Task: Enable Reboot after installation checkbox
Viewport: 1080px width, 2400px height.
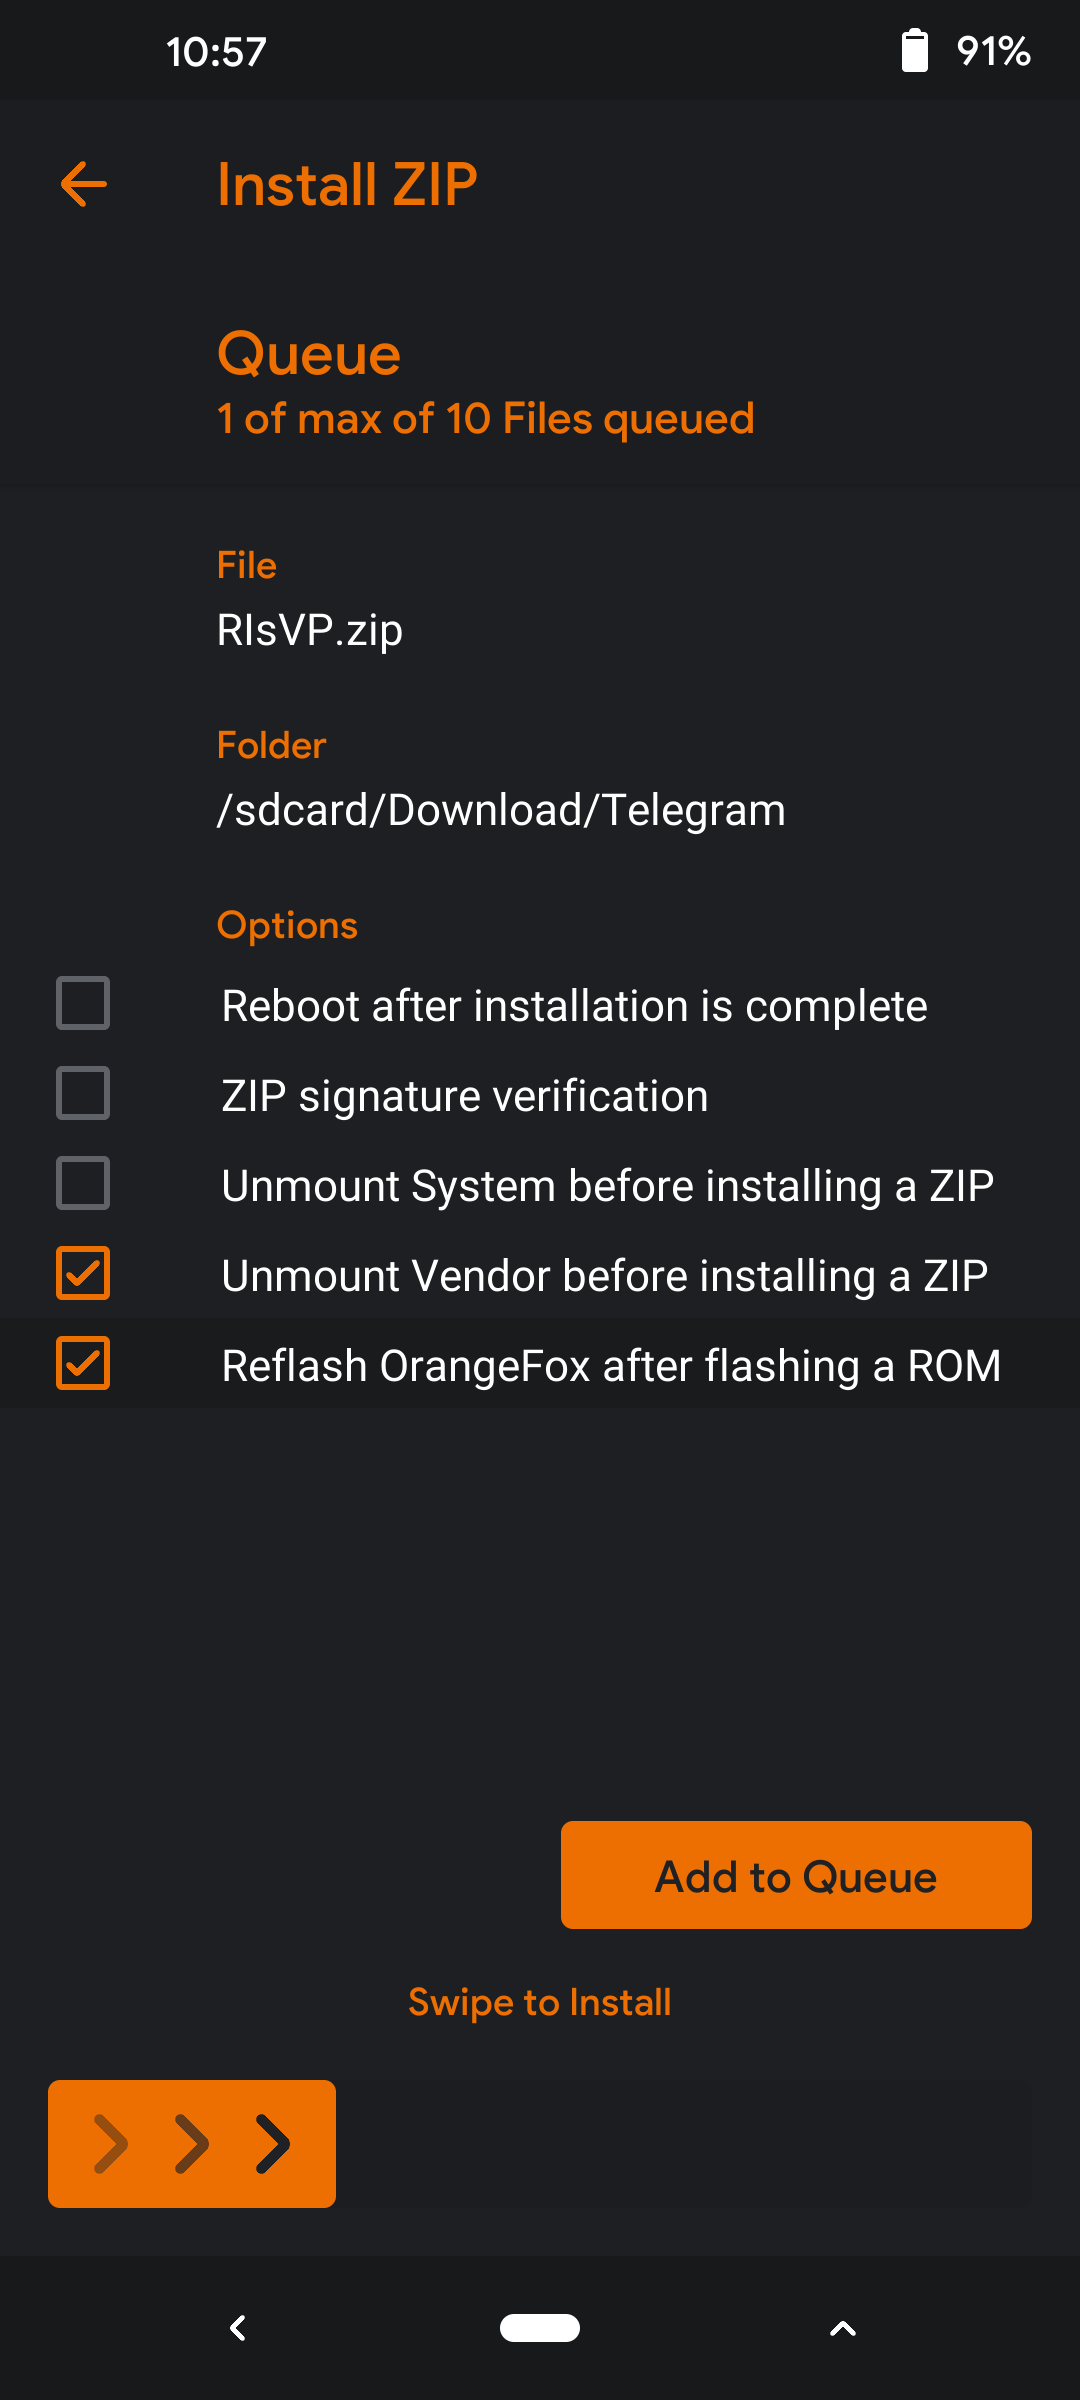Action: click(x=83, y=1003)
